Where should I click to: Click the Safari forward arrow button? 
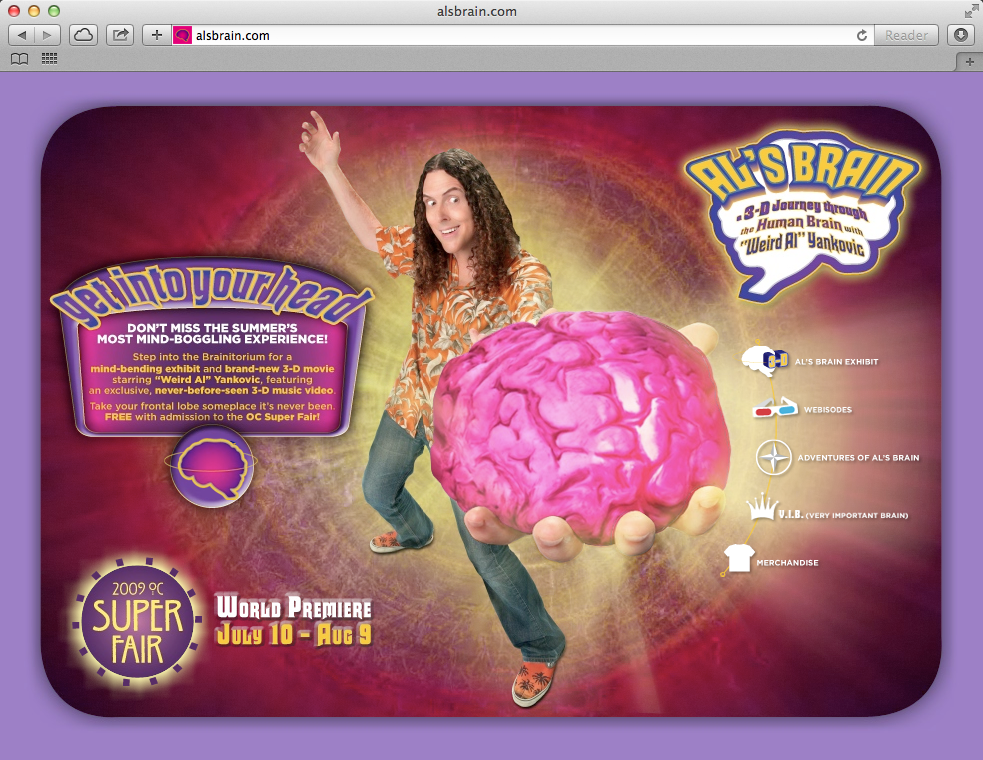pyautogui.click(x=48, y=35)
